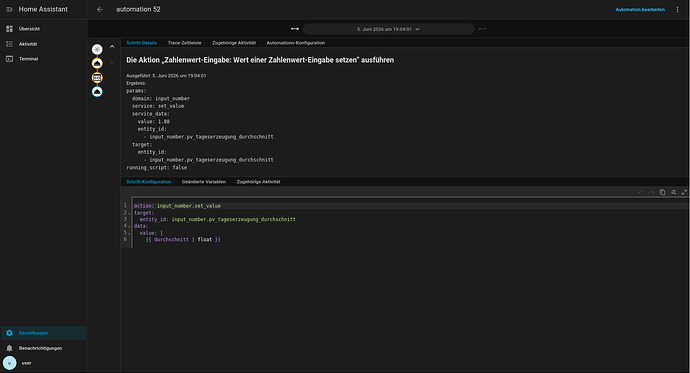
Task: Collapse trace graph with up chevron
Action: click(112, 47)
